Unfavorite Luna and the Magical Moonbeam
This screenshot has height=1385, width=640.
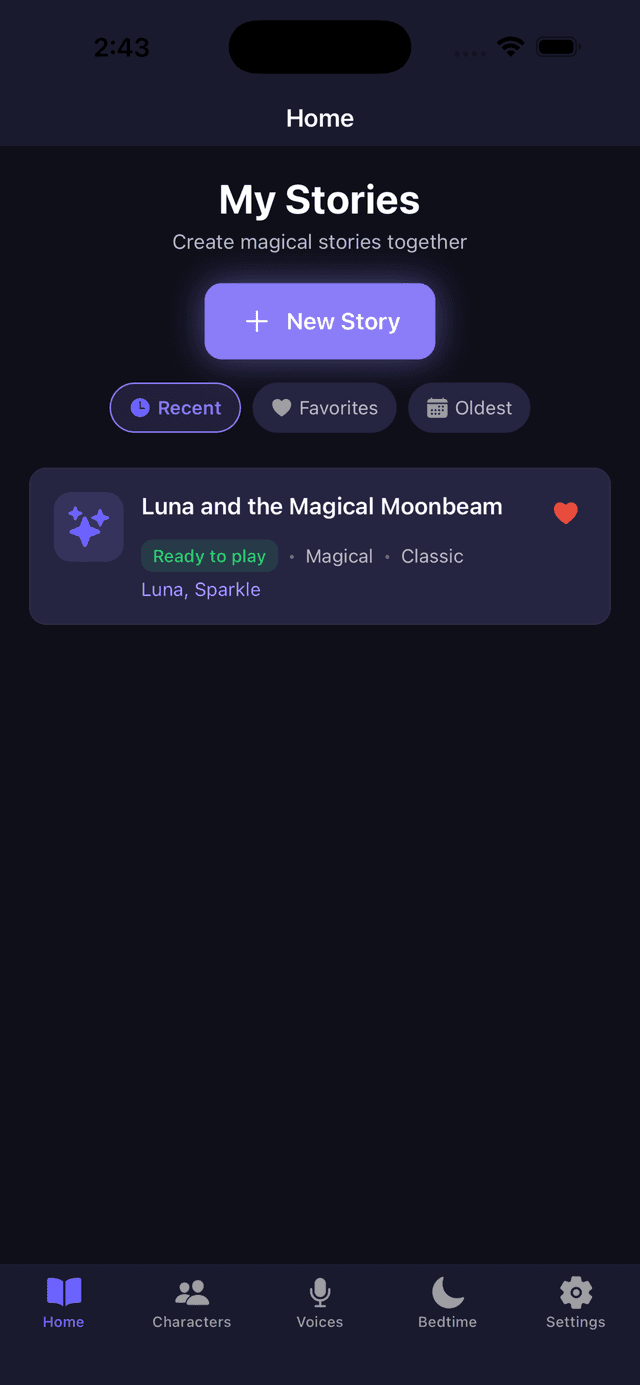pyautogui.click(x=566, y=513)
